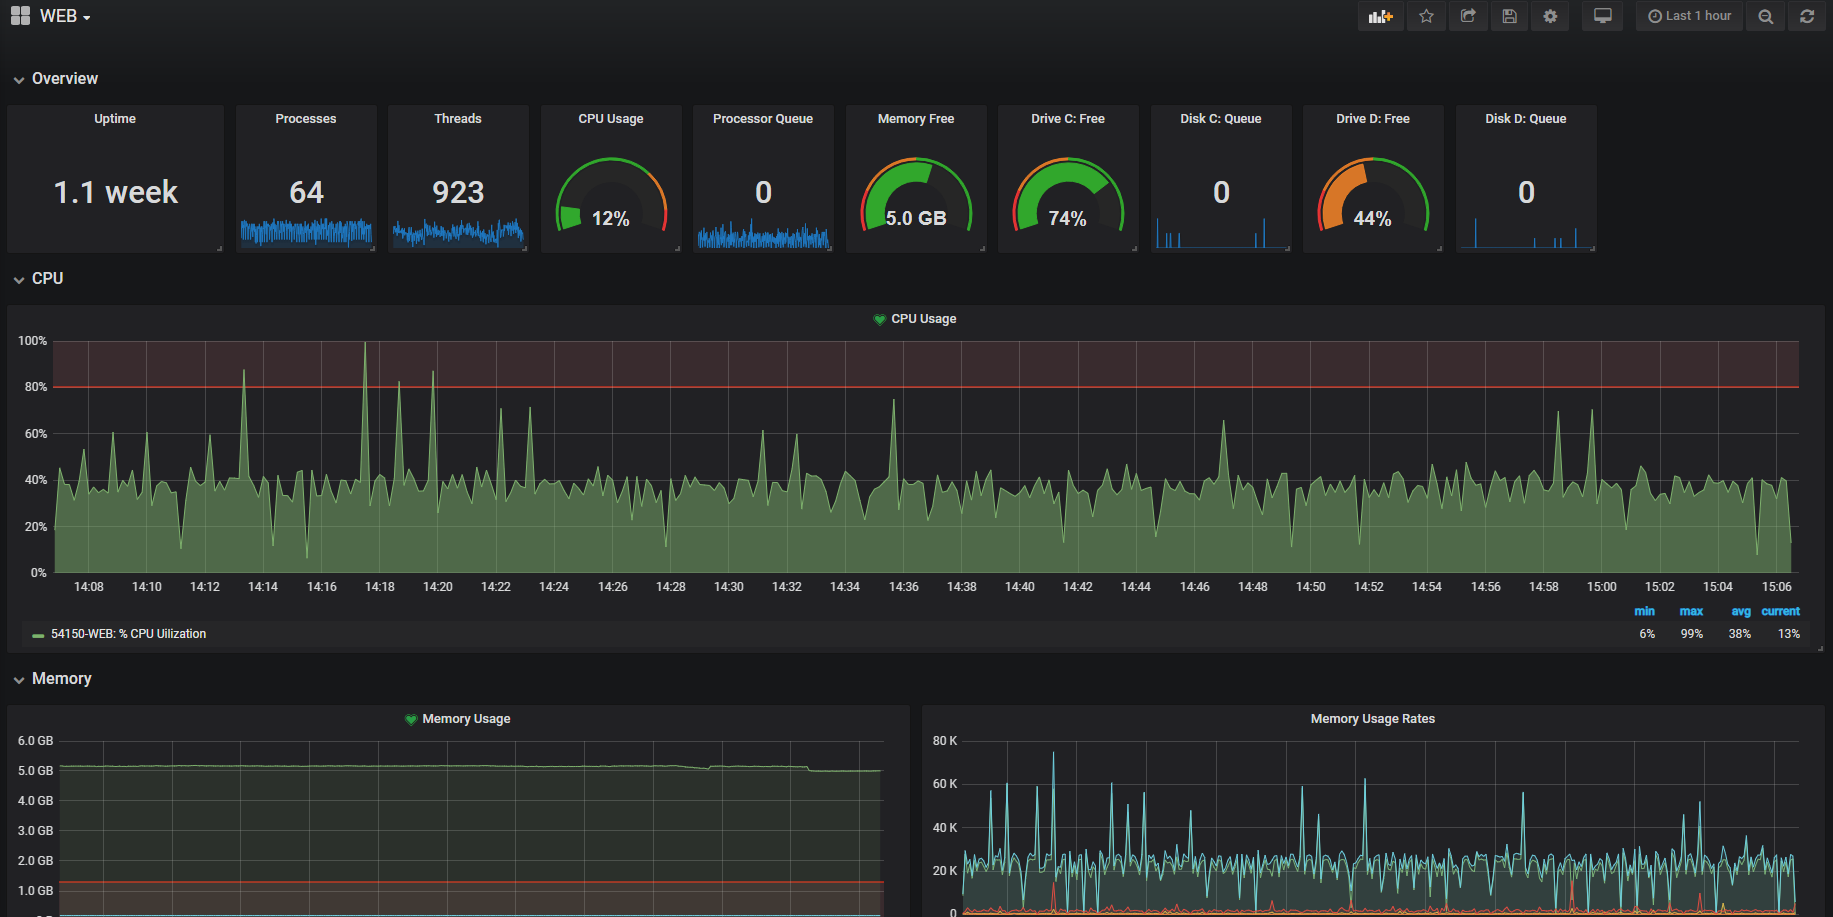1833x917 pixels.
Task: Collapse the Overview row
Action: [56, 79]
